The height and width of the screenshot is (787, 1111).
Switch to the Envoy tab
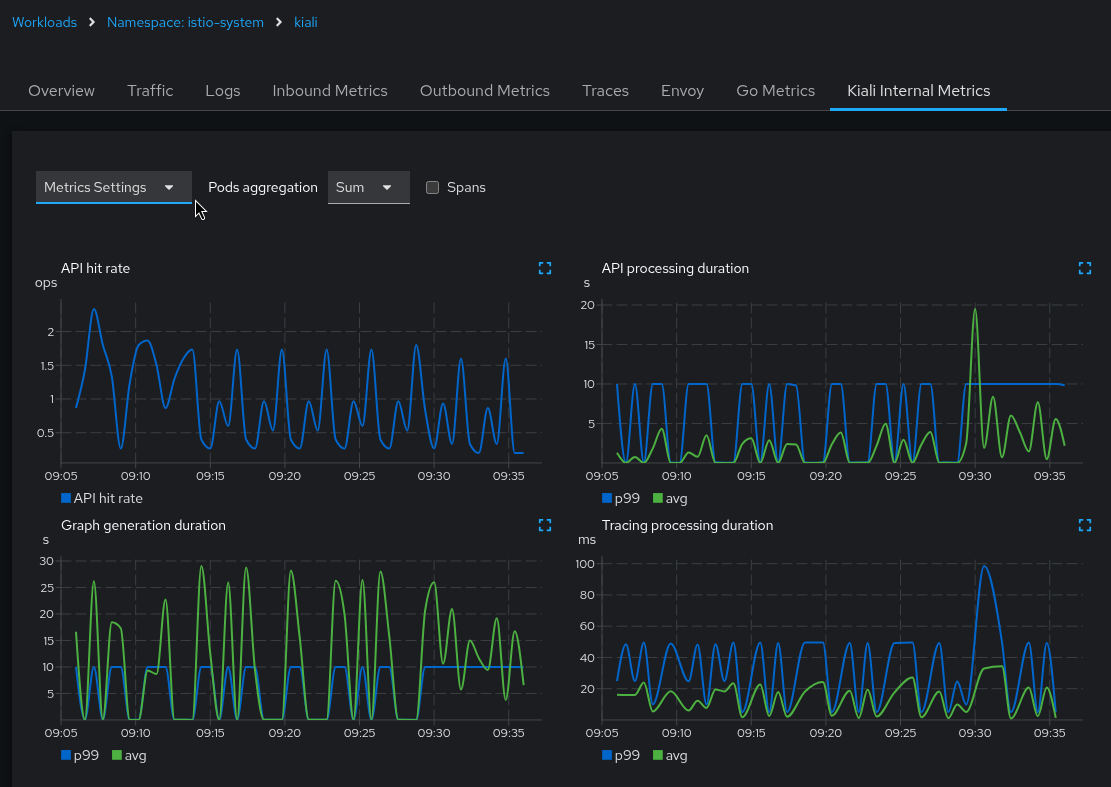[x=682, y=91]
